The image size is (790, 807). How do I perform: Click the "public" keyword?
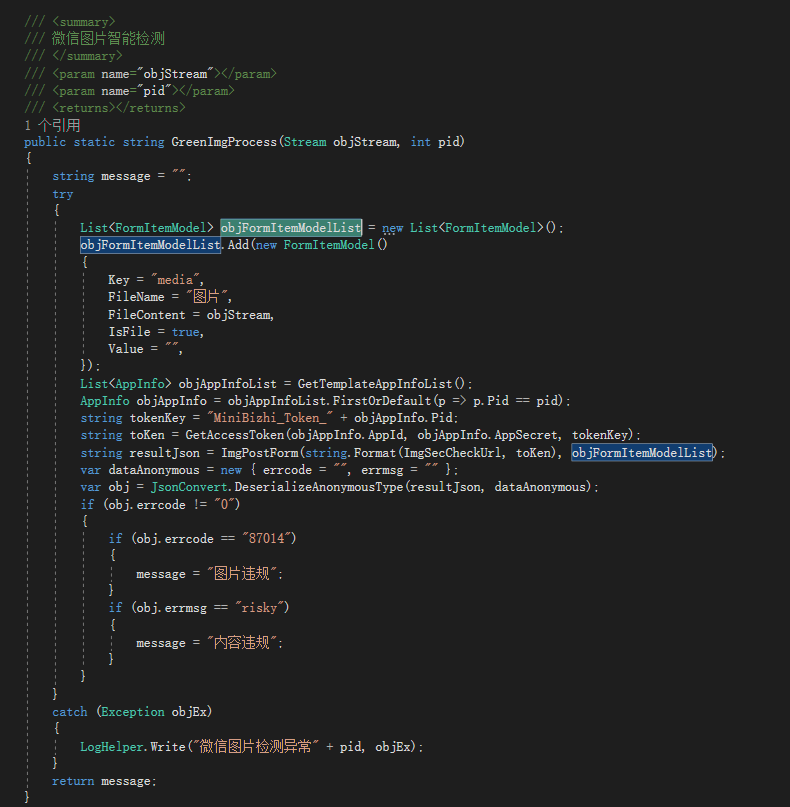45,142
